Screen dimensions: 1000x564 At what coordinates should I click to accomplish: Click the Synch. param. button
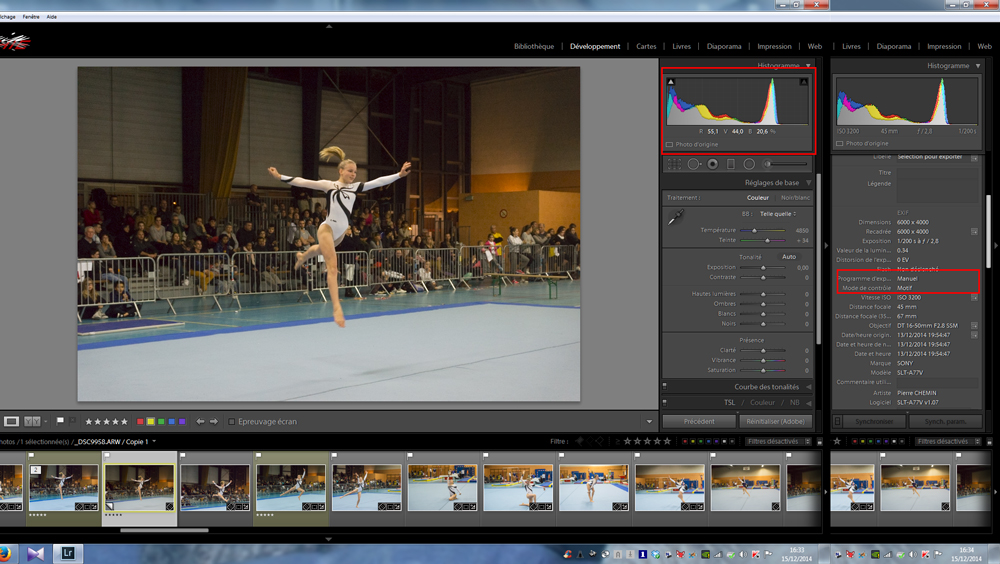946,421
